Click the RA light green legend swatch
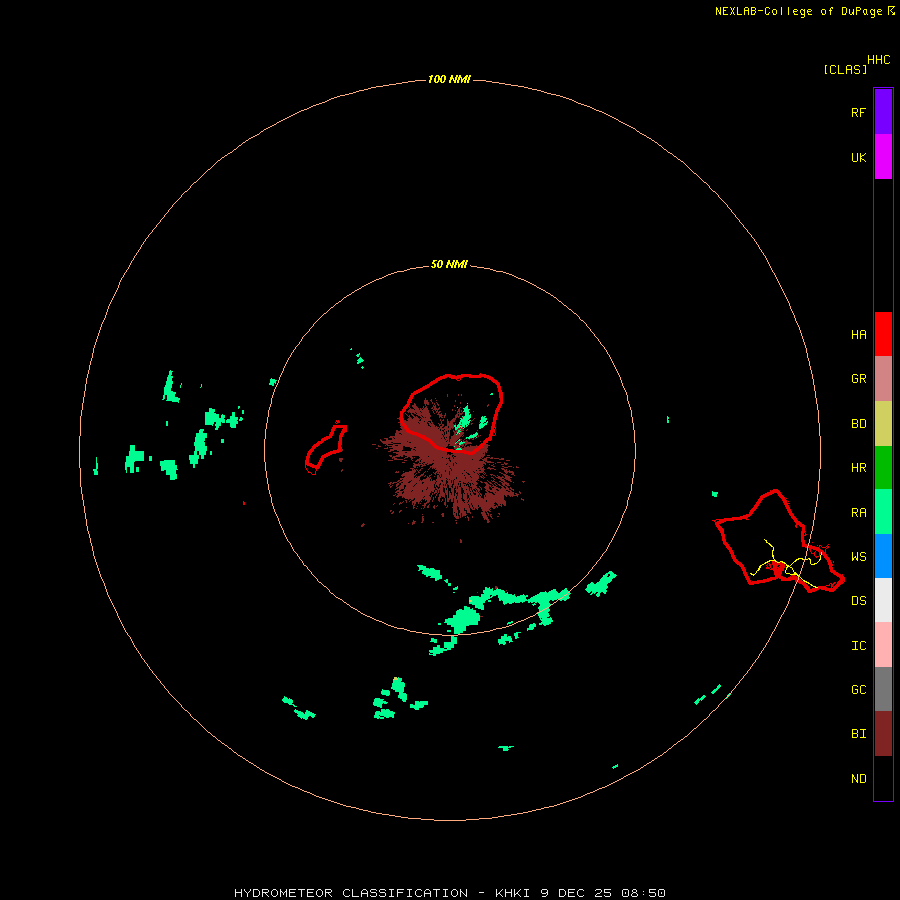 (x=883, y=512)
